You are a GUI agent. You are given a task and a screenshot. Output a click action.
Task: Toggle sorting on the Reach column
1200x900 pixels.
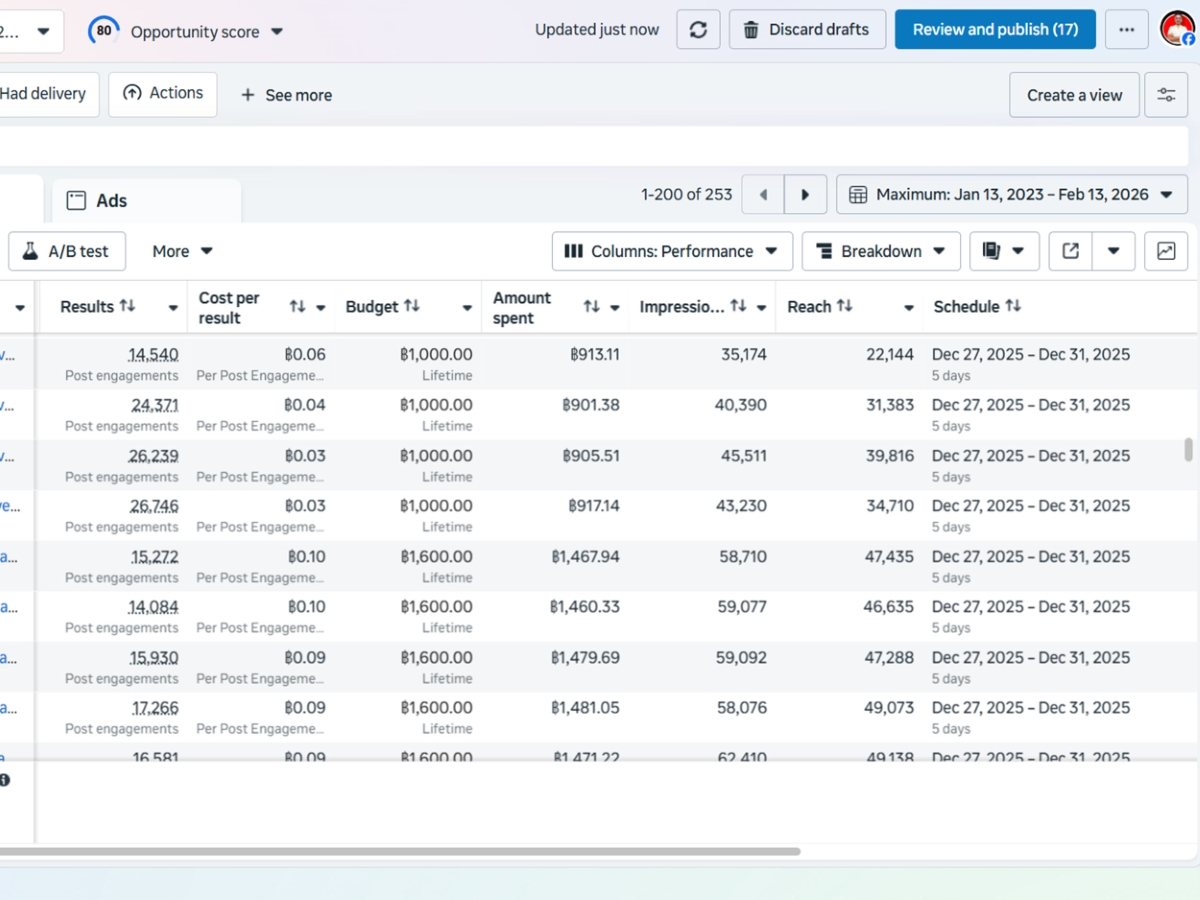point(846,306)
